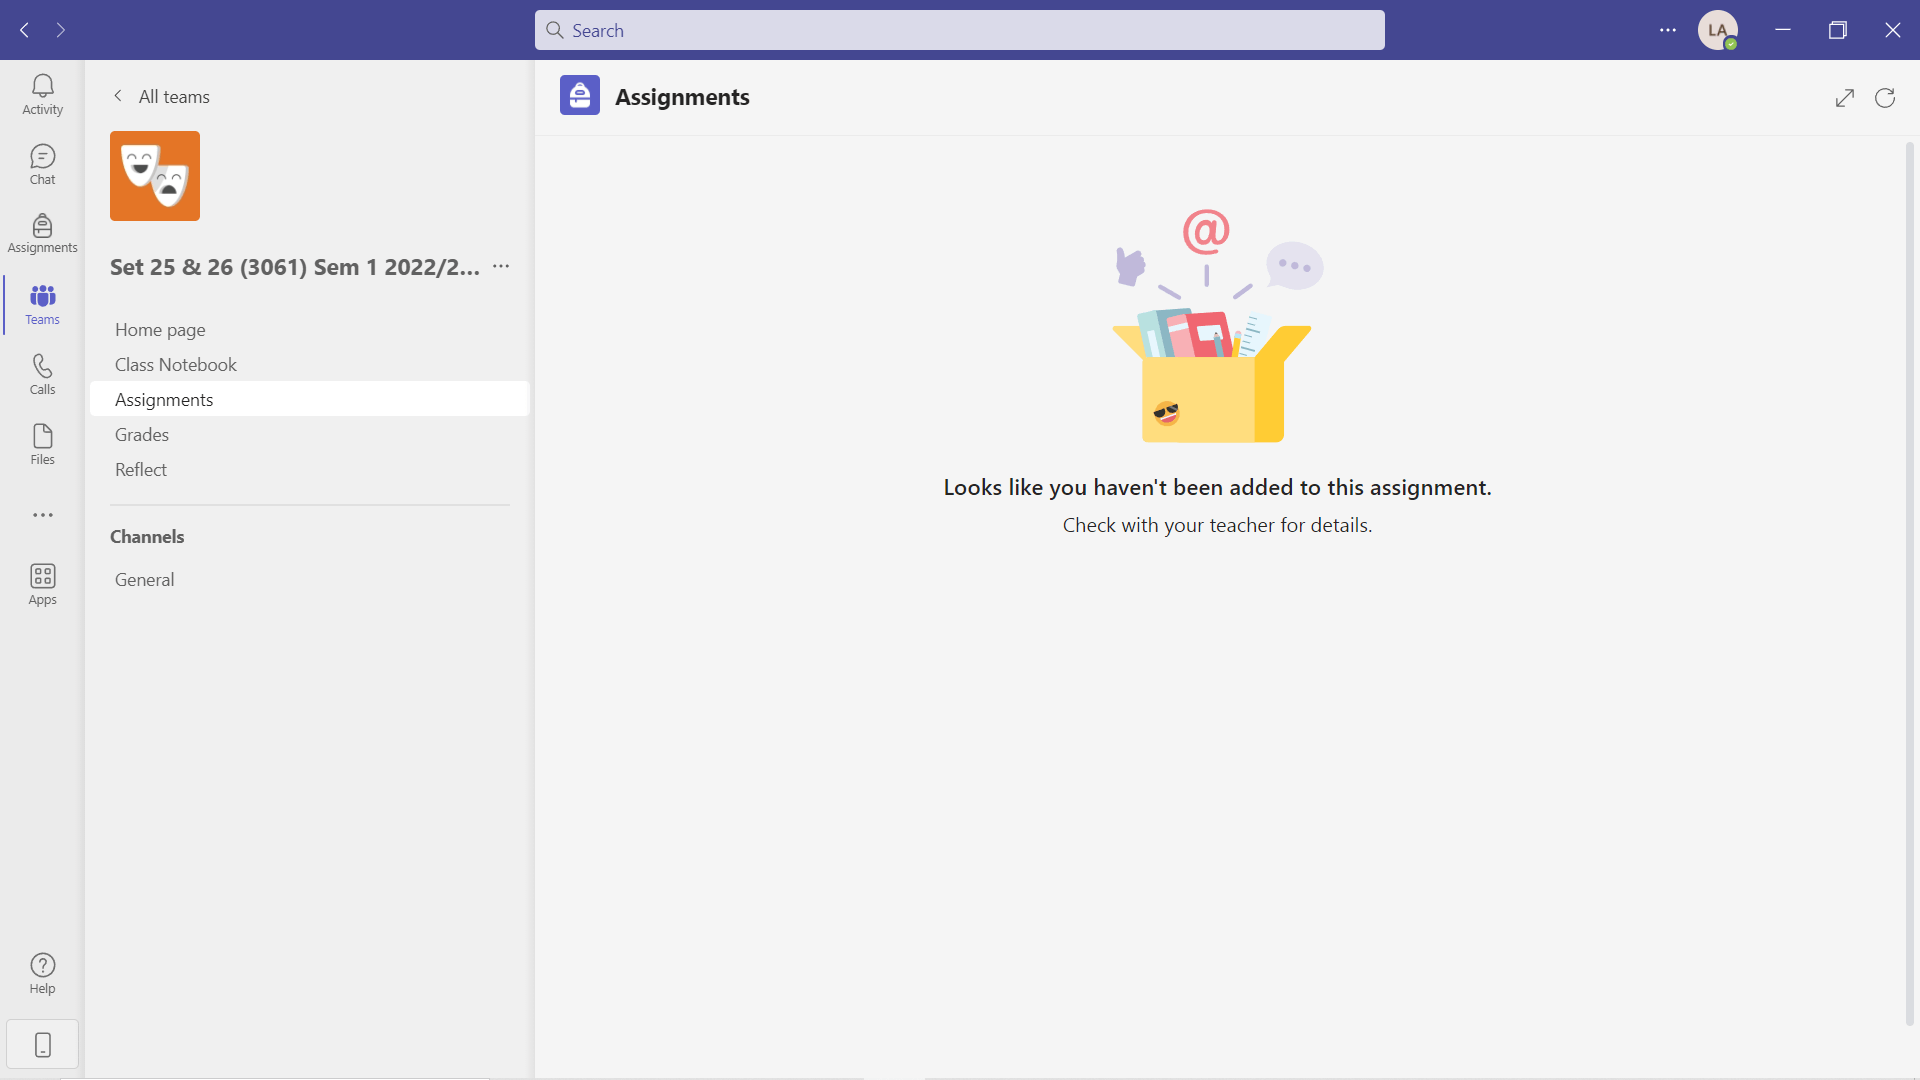The height and width of the screenshot is (1080, 1920).
Task: Open the Apps store
Action: pos(42,585)
